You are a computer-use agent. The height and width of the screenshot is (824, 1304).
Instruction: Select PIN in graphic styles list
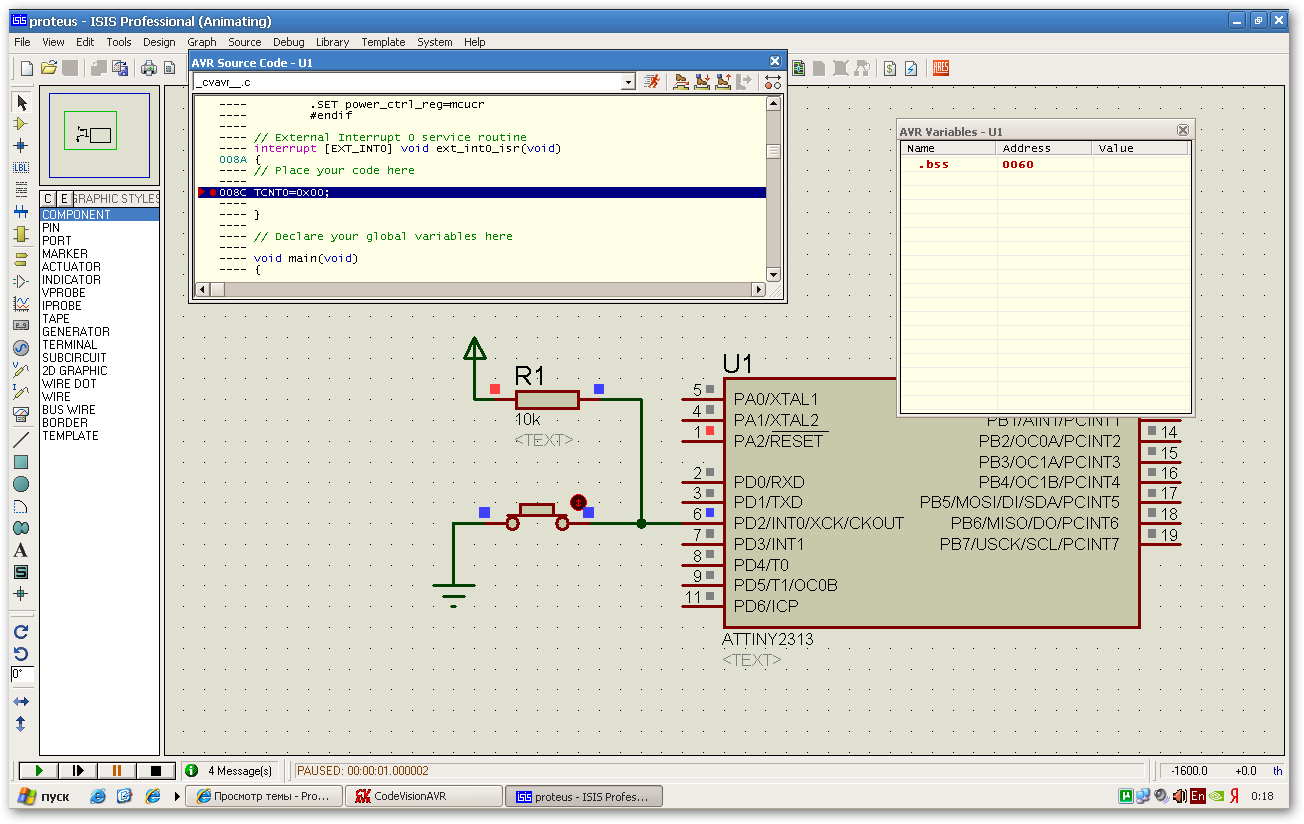pos(51,228)
